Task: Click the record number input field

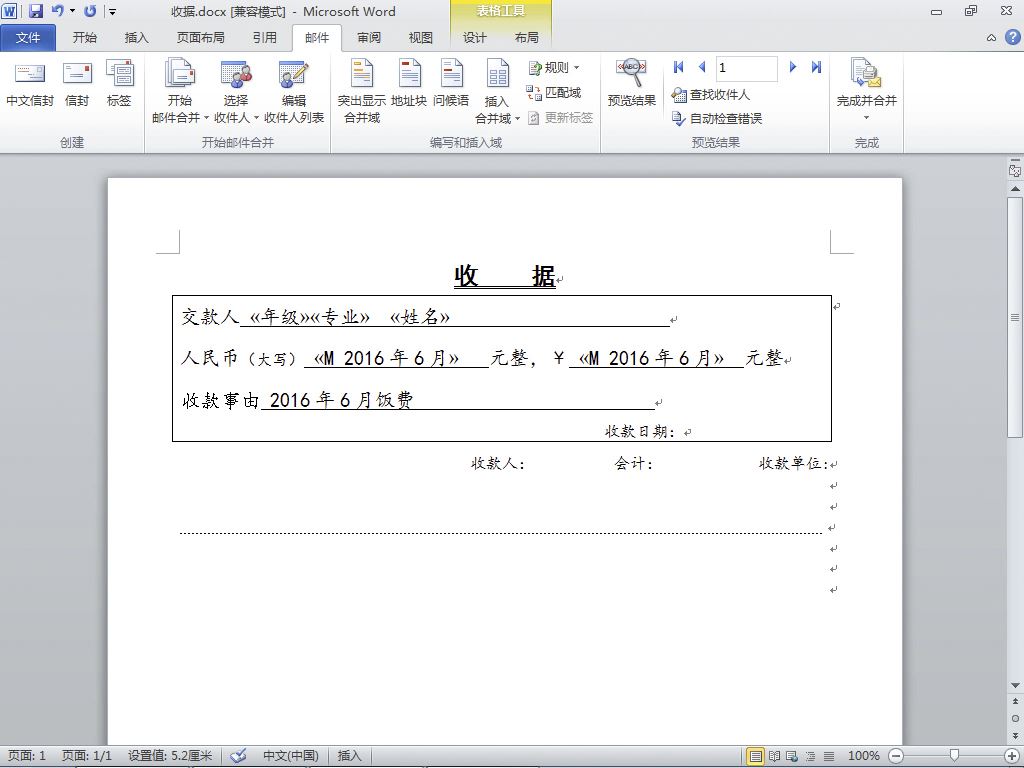Action: 746,67
